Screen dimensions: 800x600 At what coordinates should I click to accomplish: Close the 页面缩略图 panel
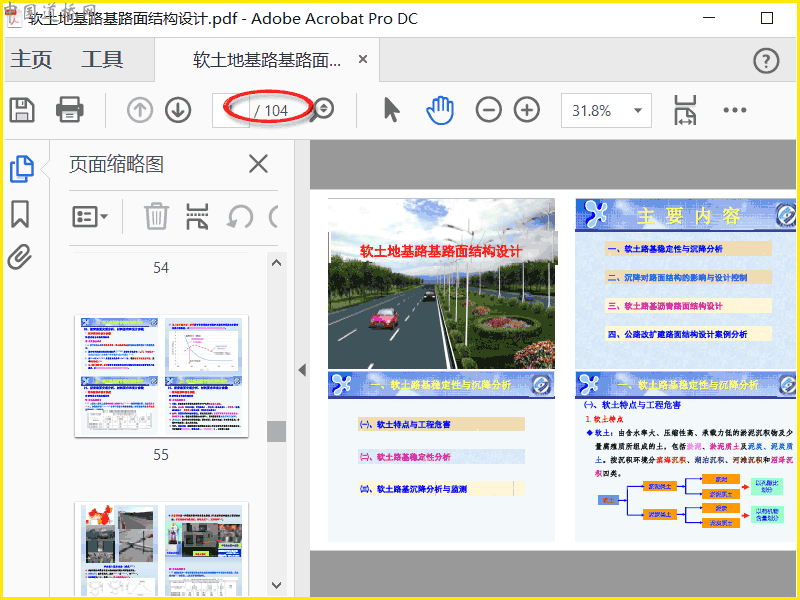pyautogui.click(x=258, y=164)
